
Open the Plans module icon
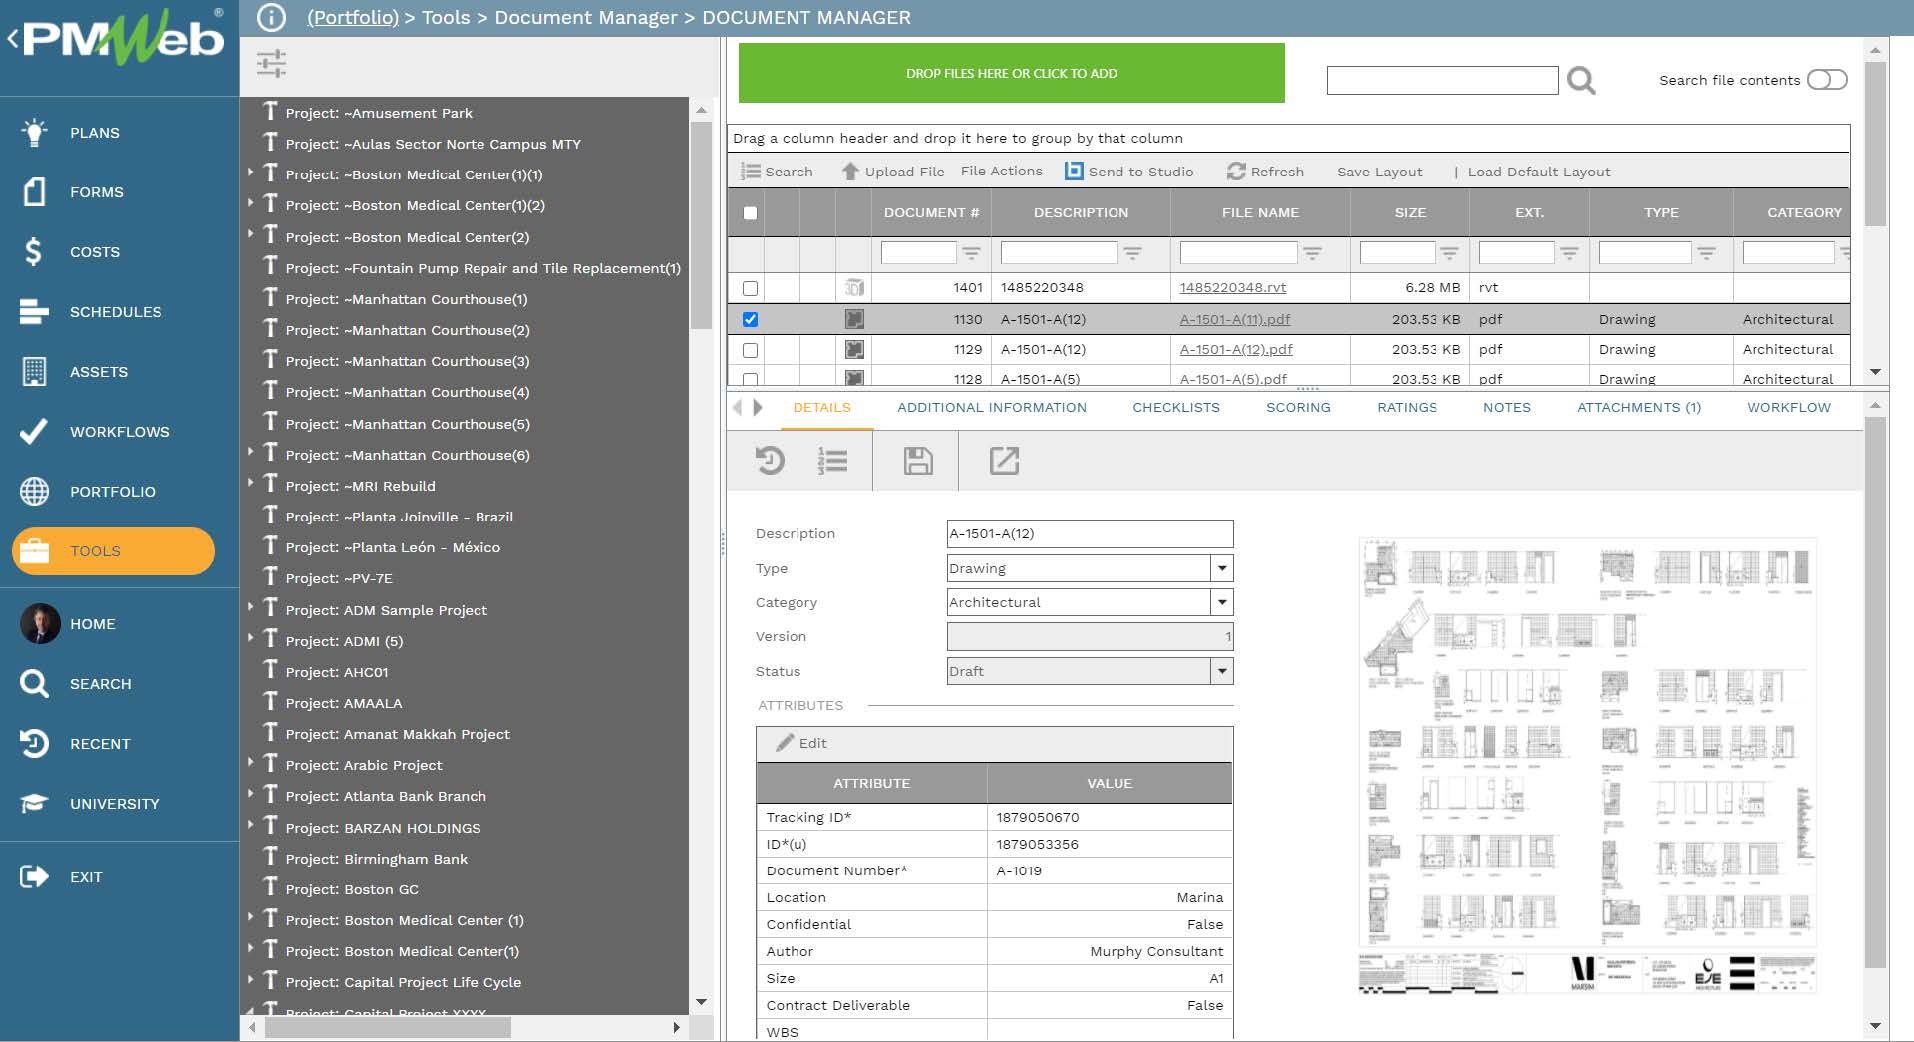34,132
